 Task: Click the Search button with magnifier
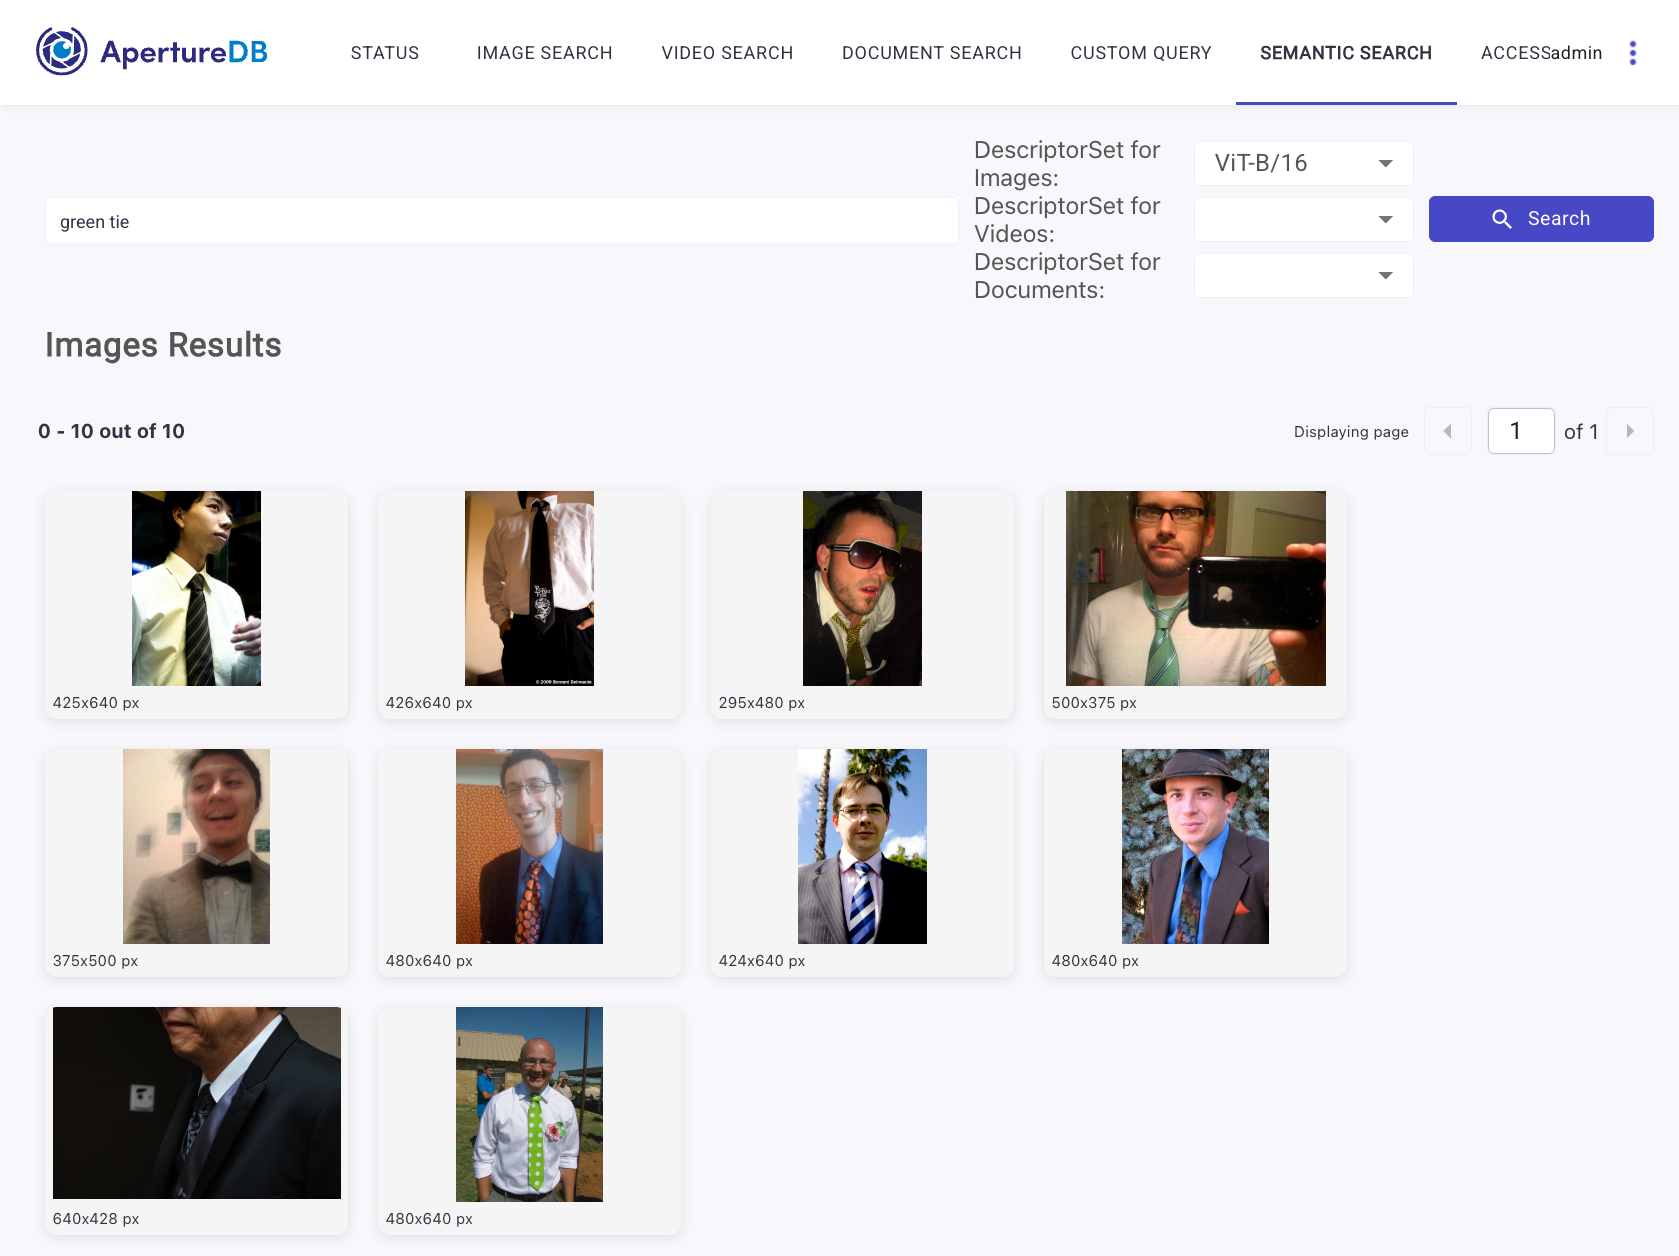(1540, 219)
